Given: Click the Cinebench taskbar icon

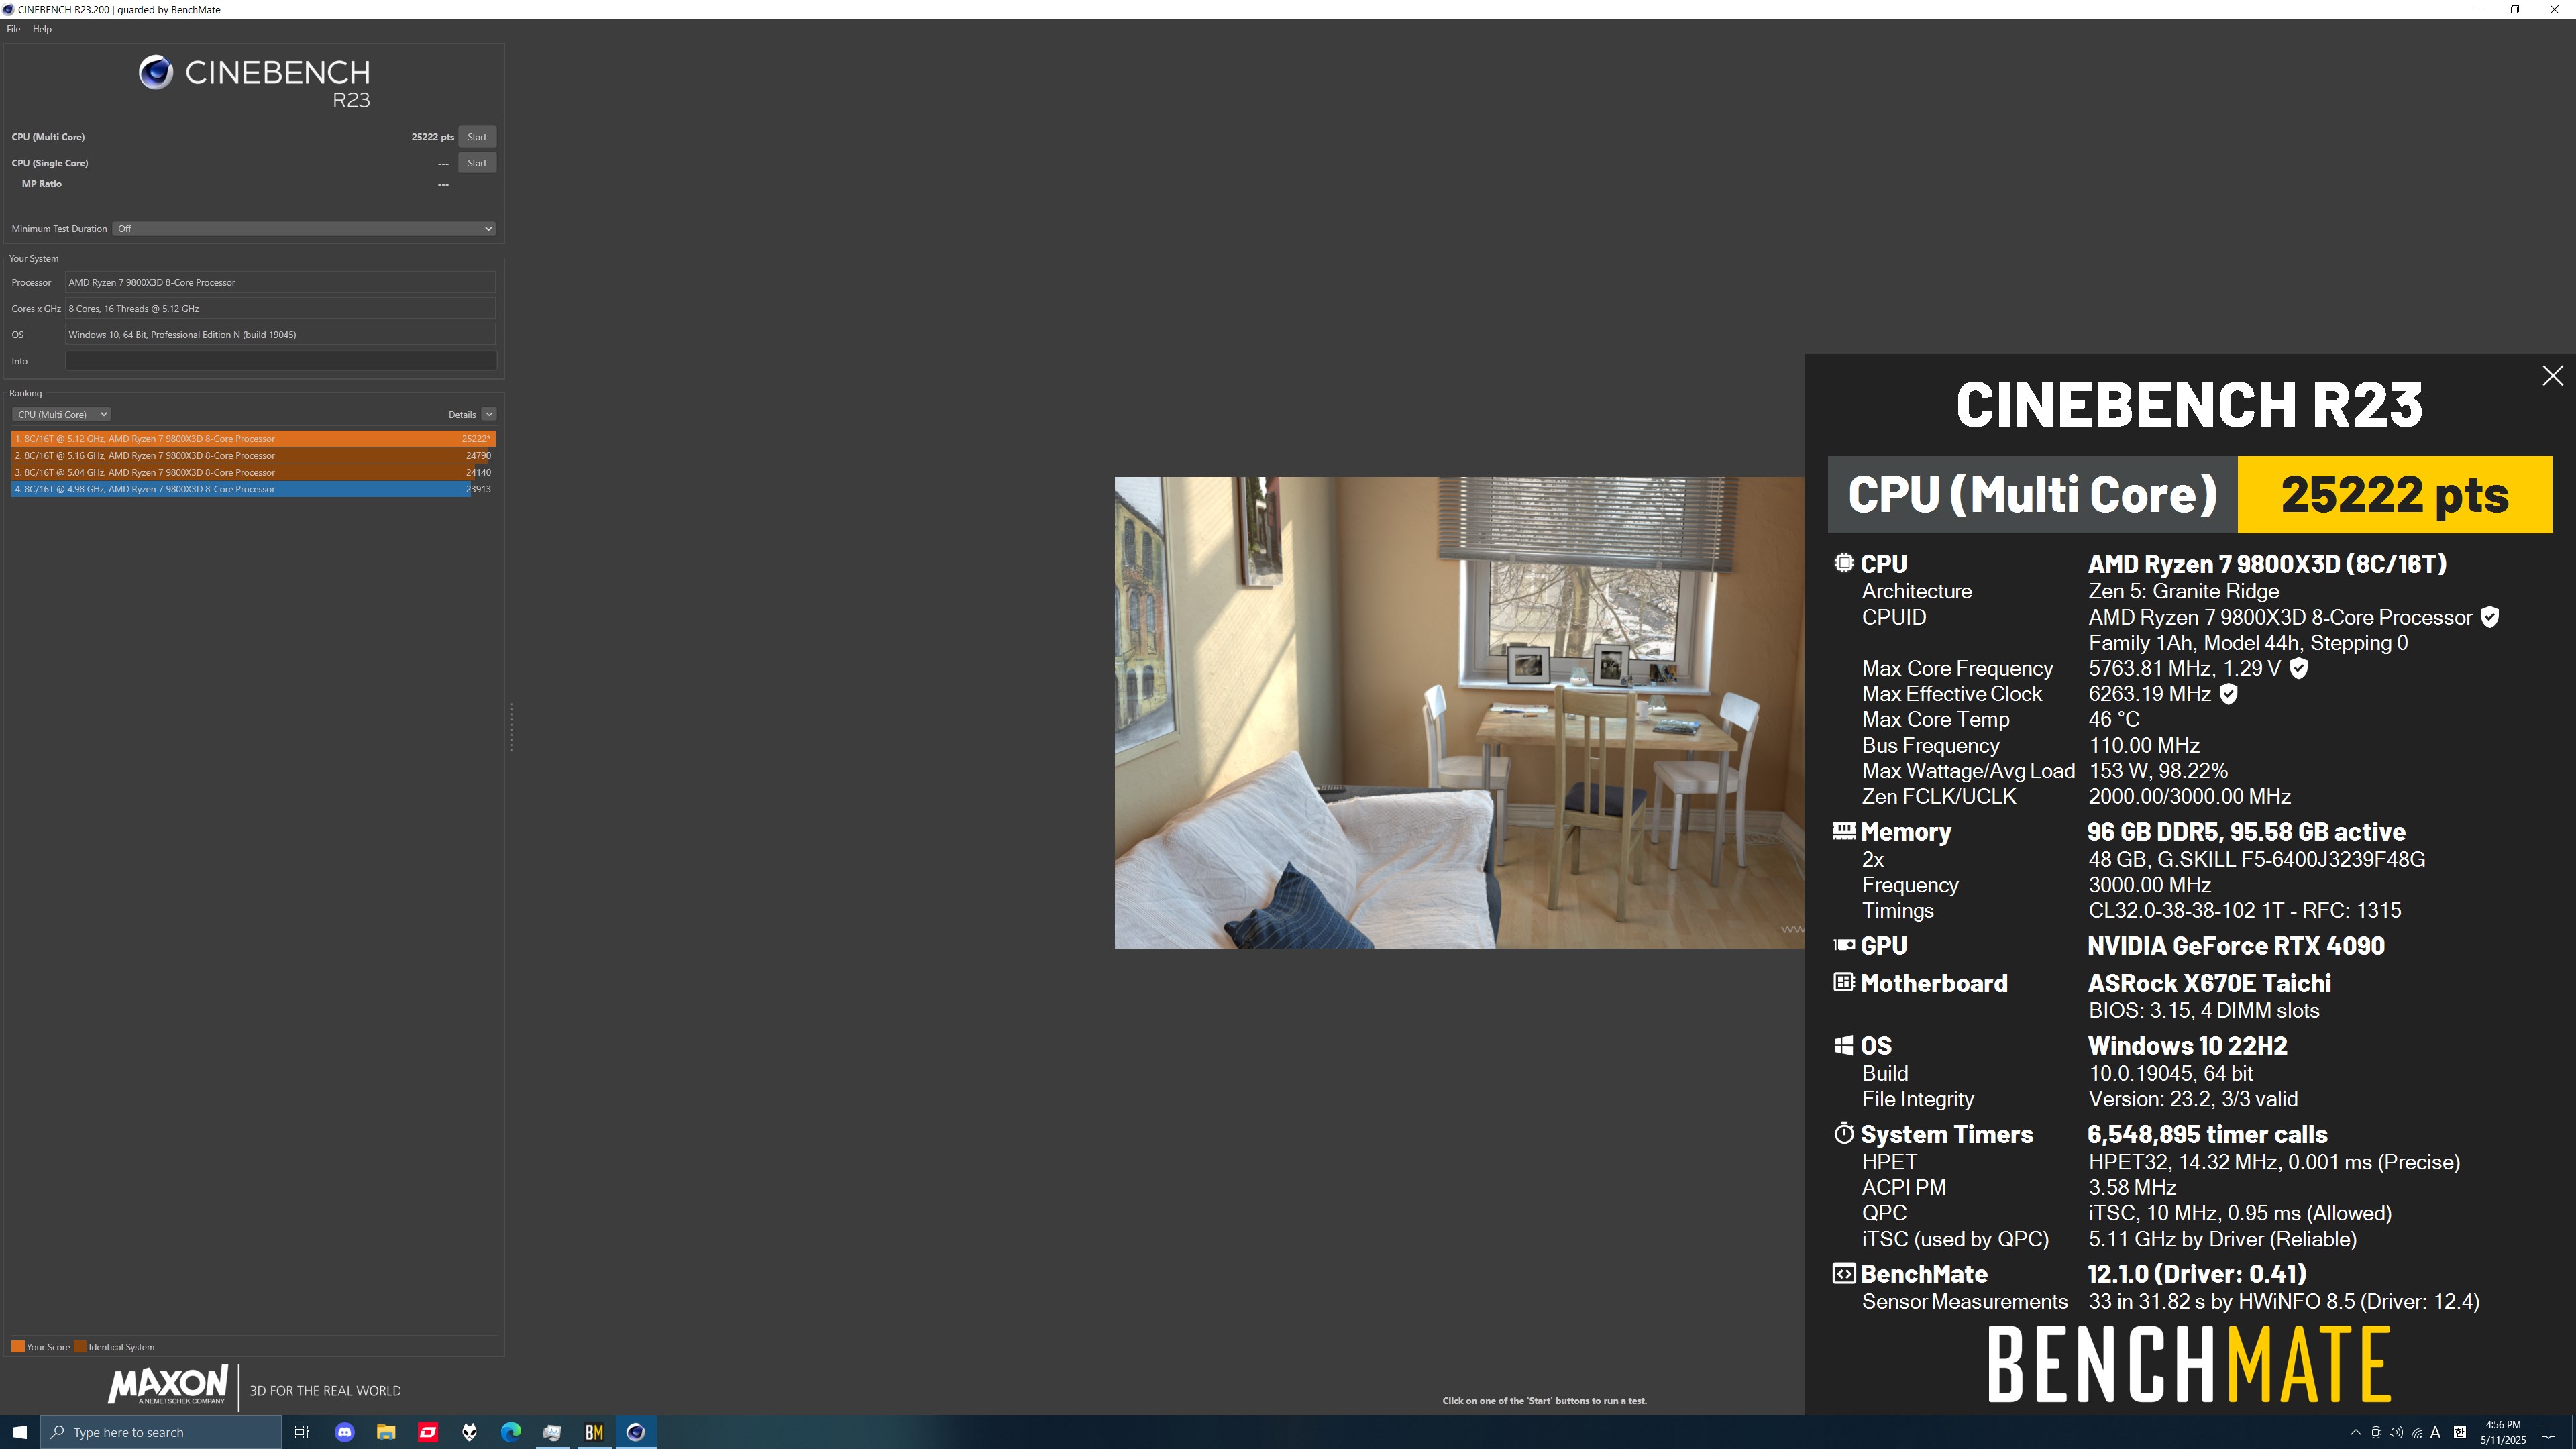Looking at the screenshot, I should click(x=635, y=1432).
